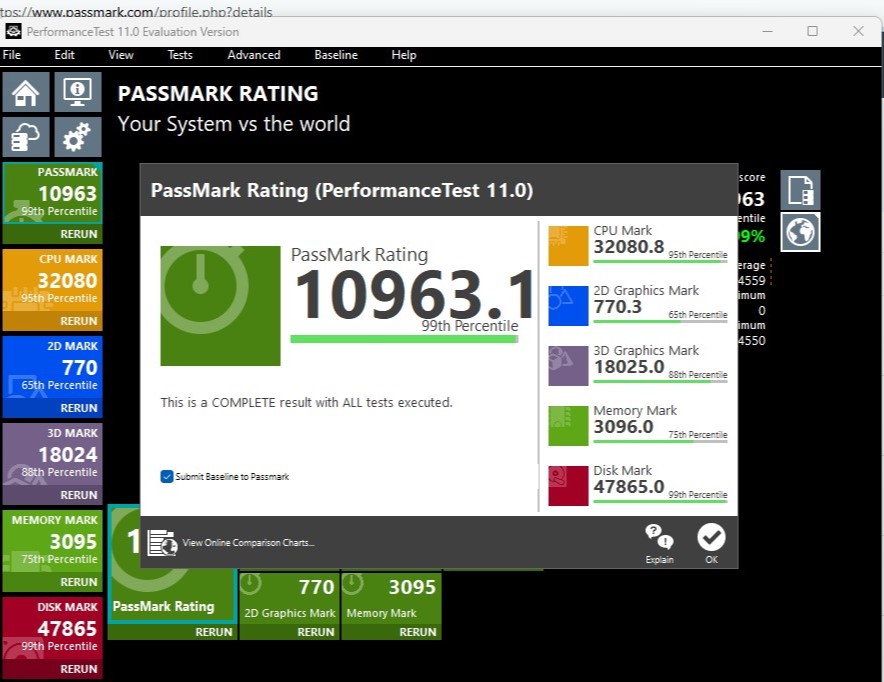This screenshot has width=884, height=682.
Task: Open the Tests menu
Action: [180, 55]
